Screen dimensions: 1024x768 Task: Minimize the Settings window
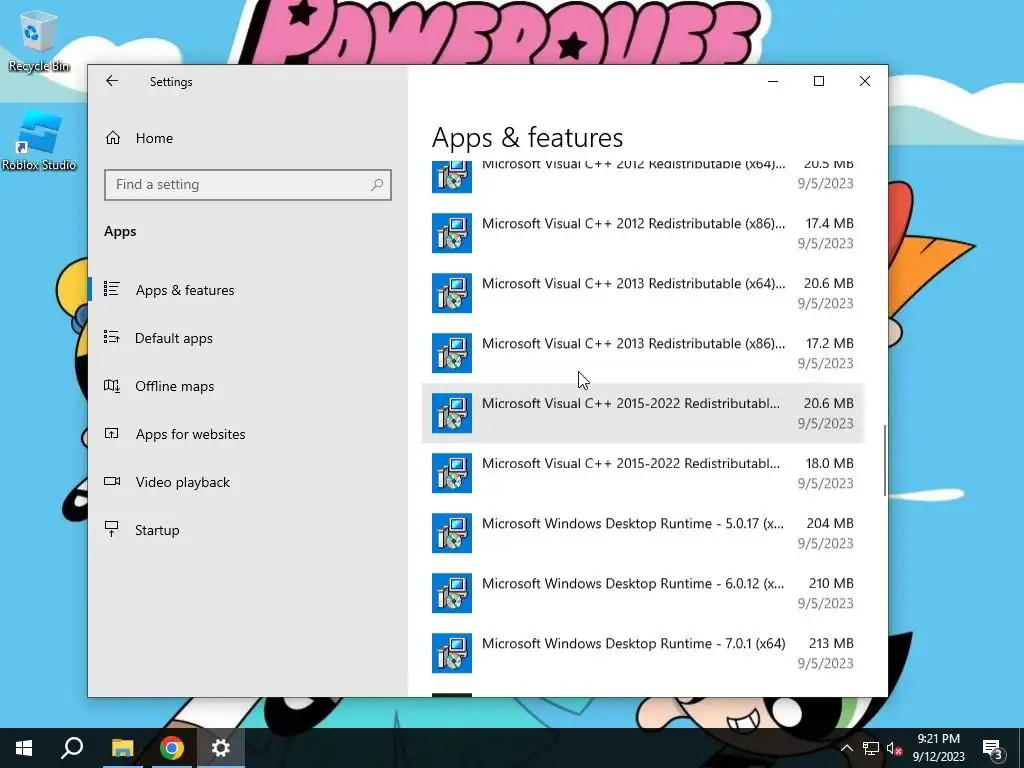(x=773, y=82)
